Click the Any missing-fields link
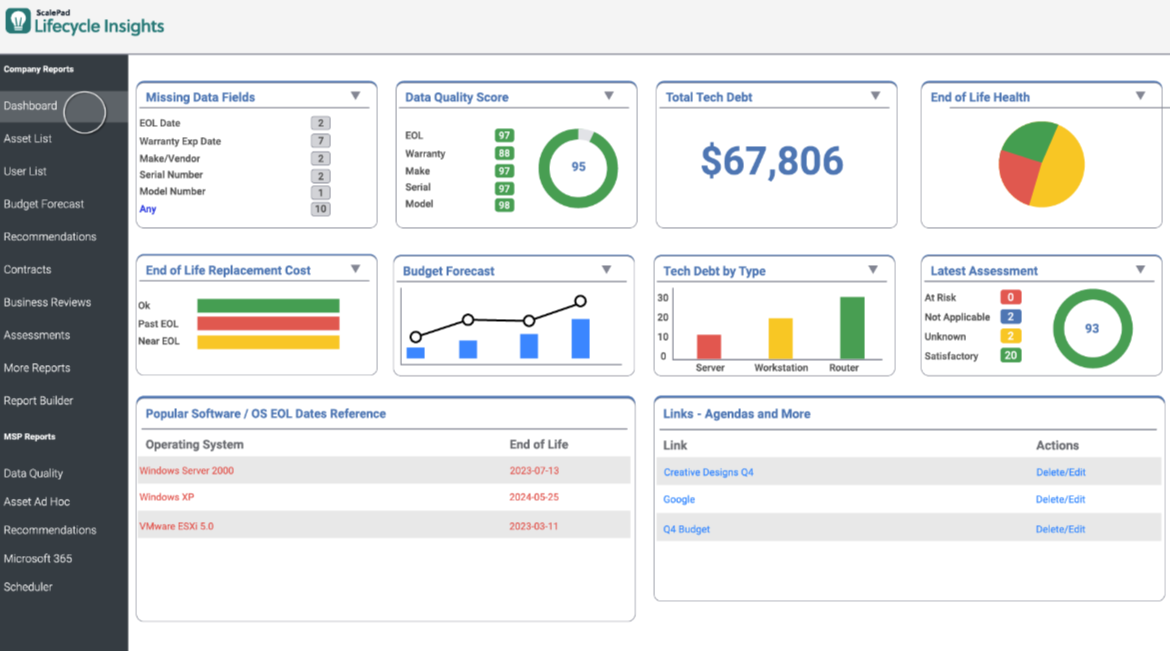1170x651 pixels. coord(147,209)
